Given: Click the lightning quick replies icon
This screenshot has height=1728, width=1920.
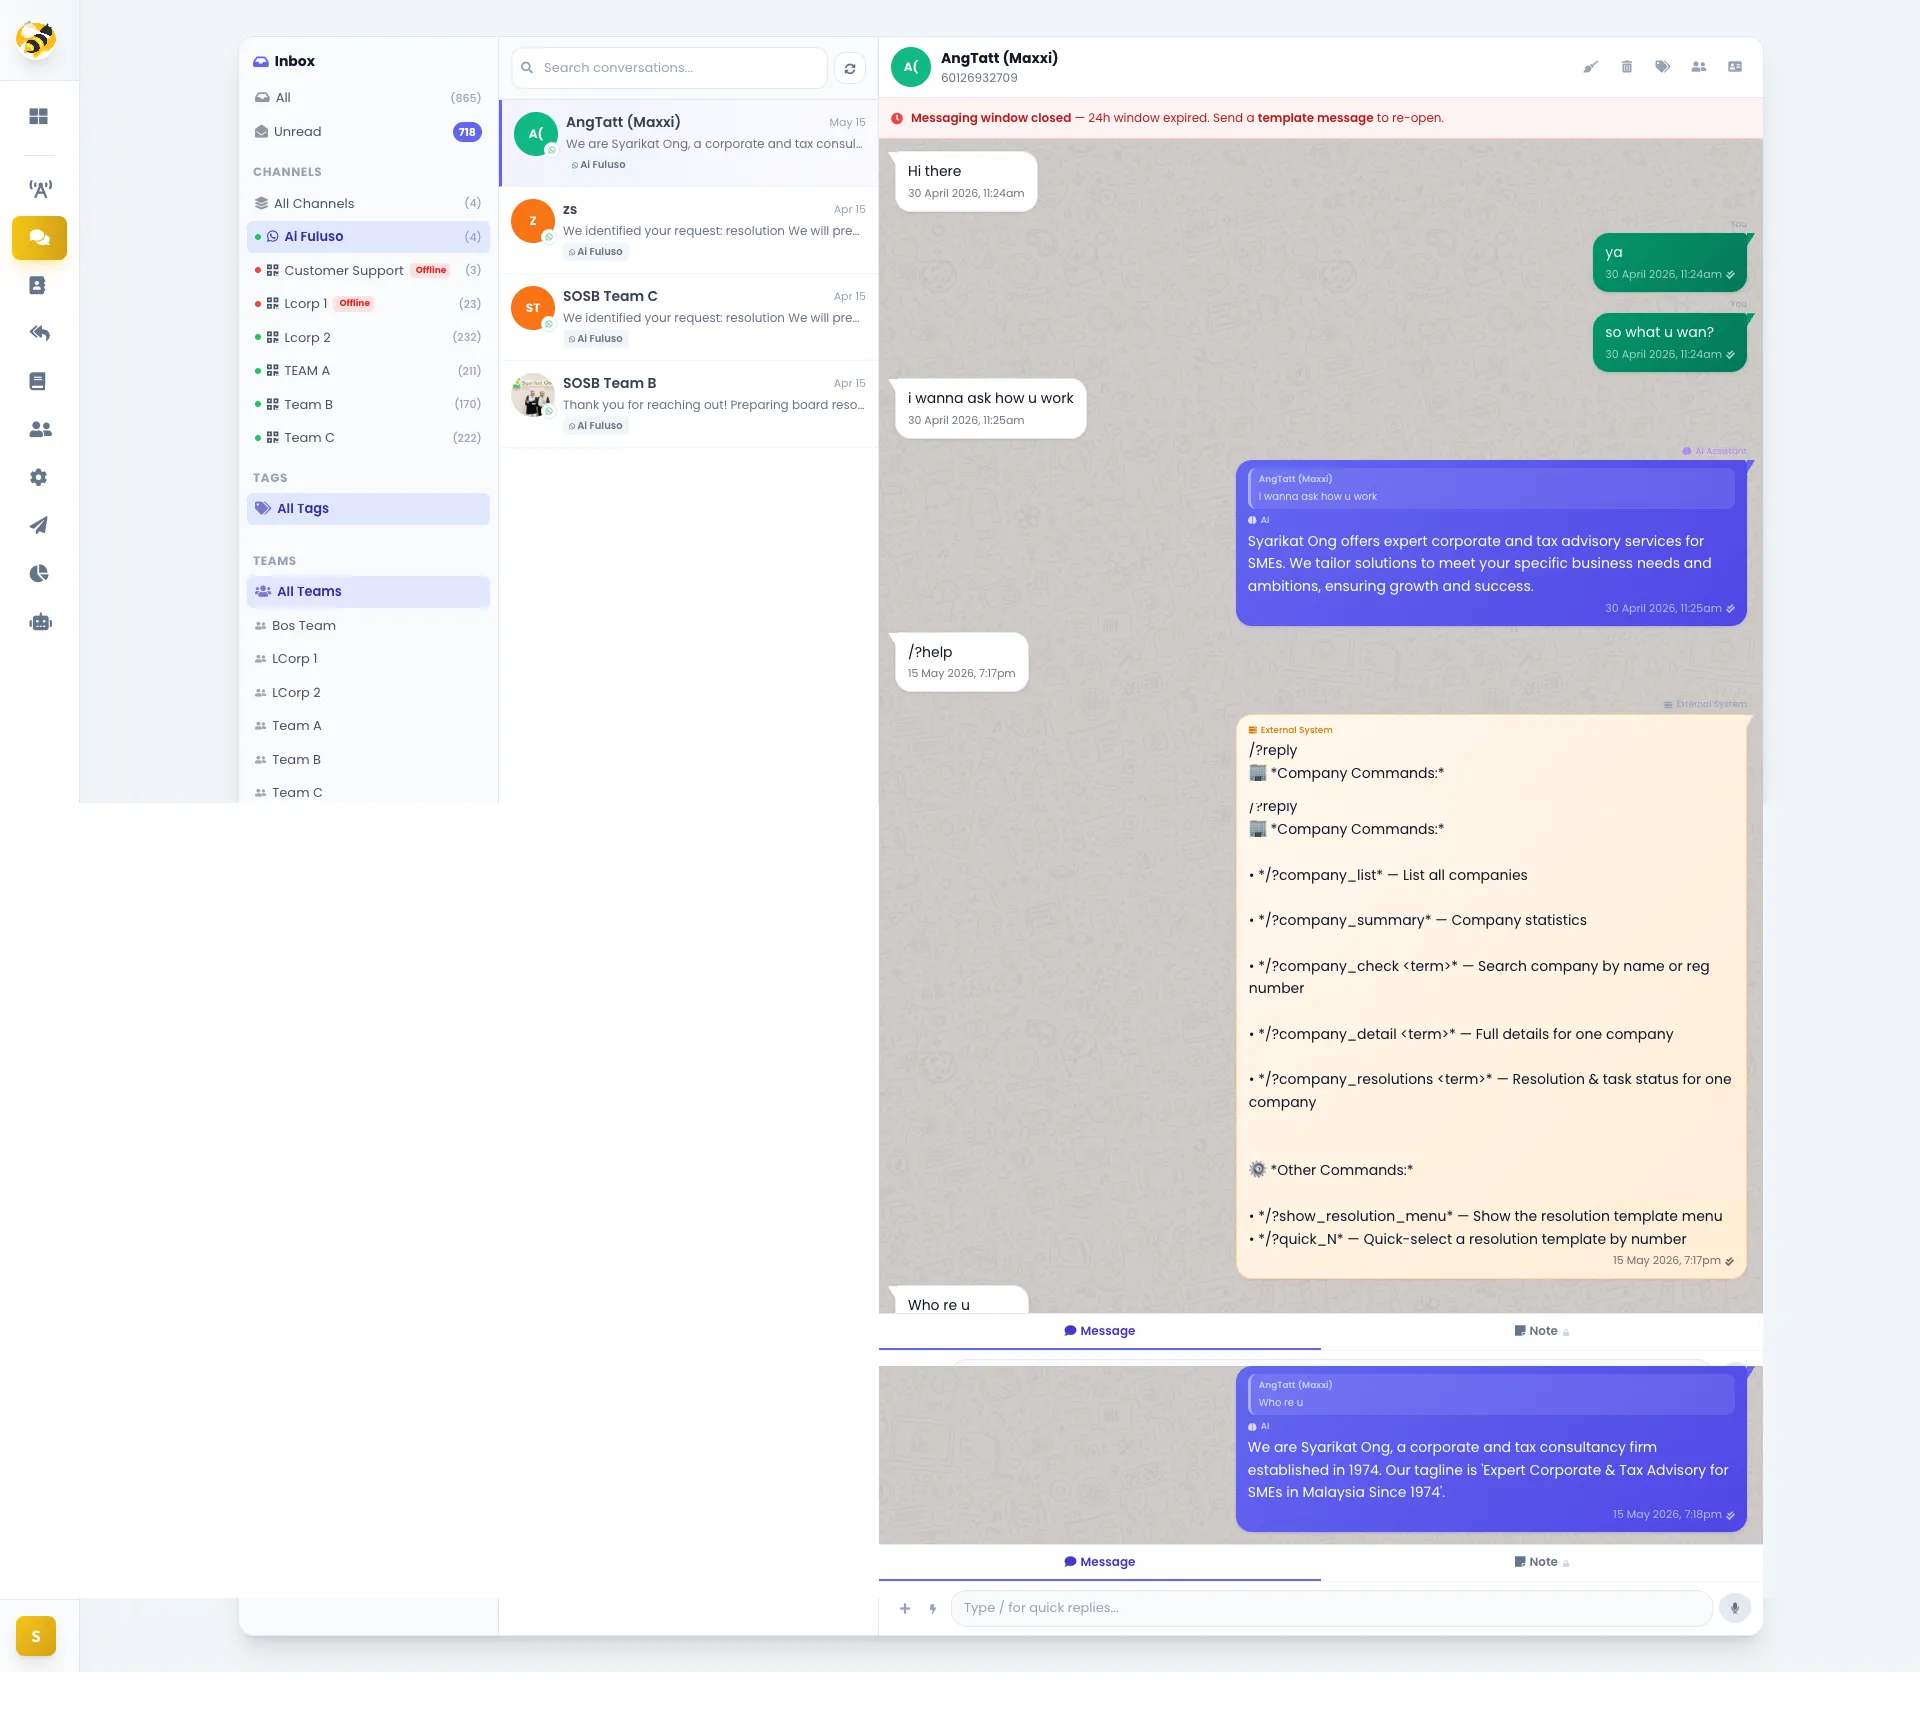Looking at the screenshot, I should pos(933,1608).
